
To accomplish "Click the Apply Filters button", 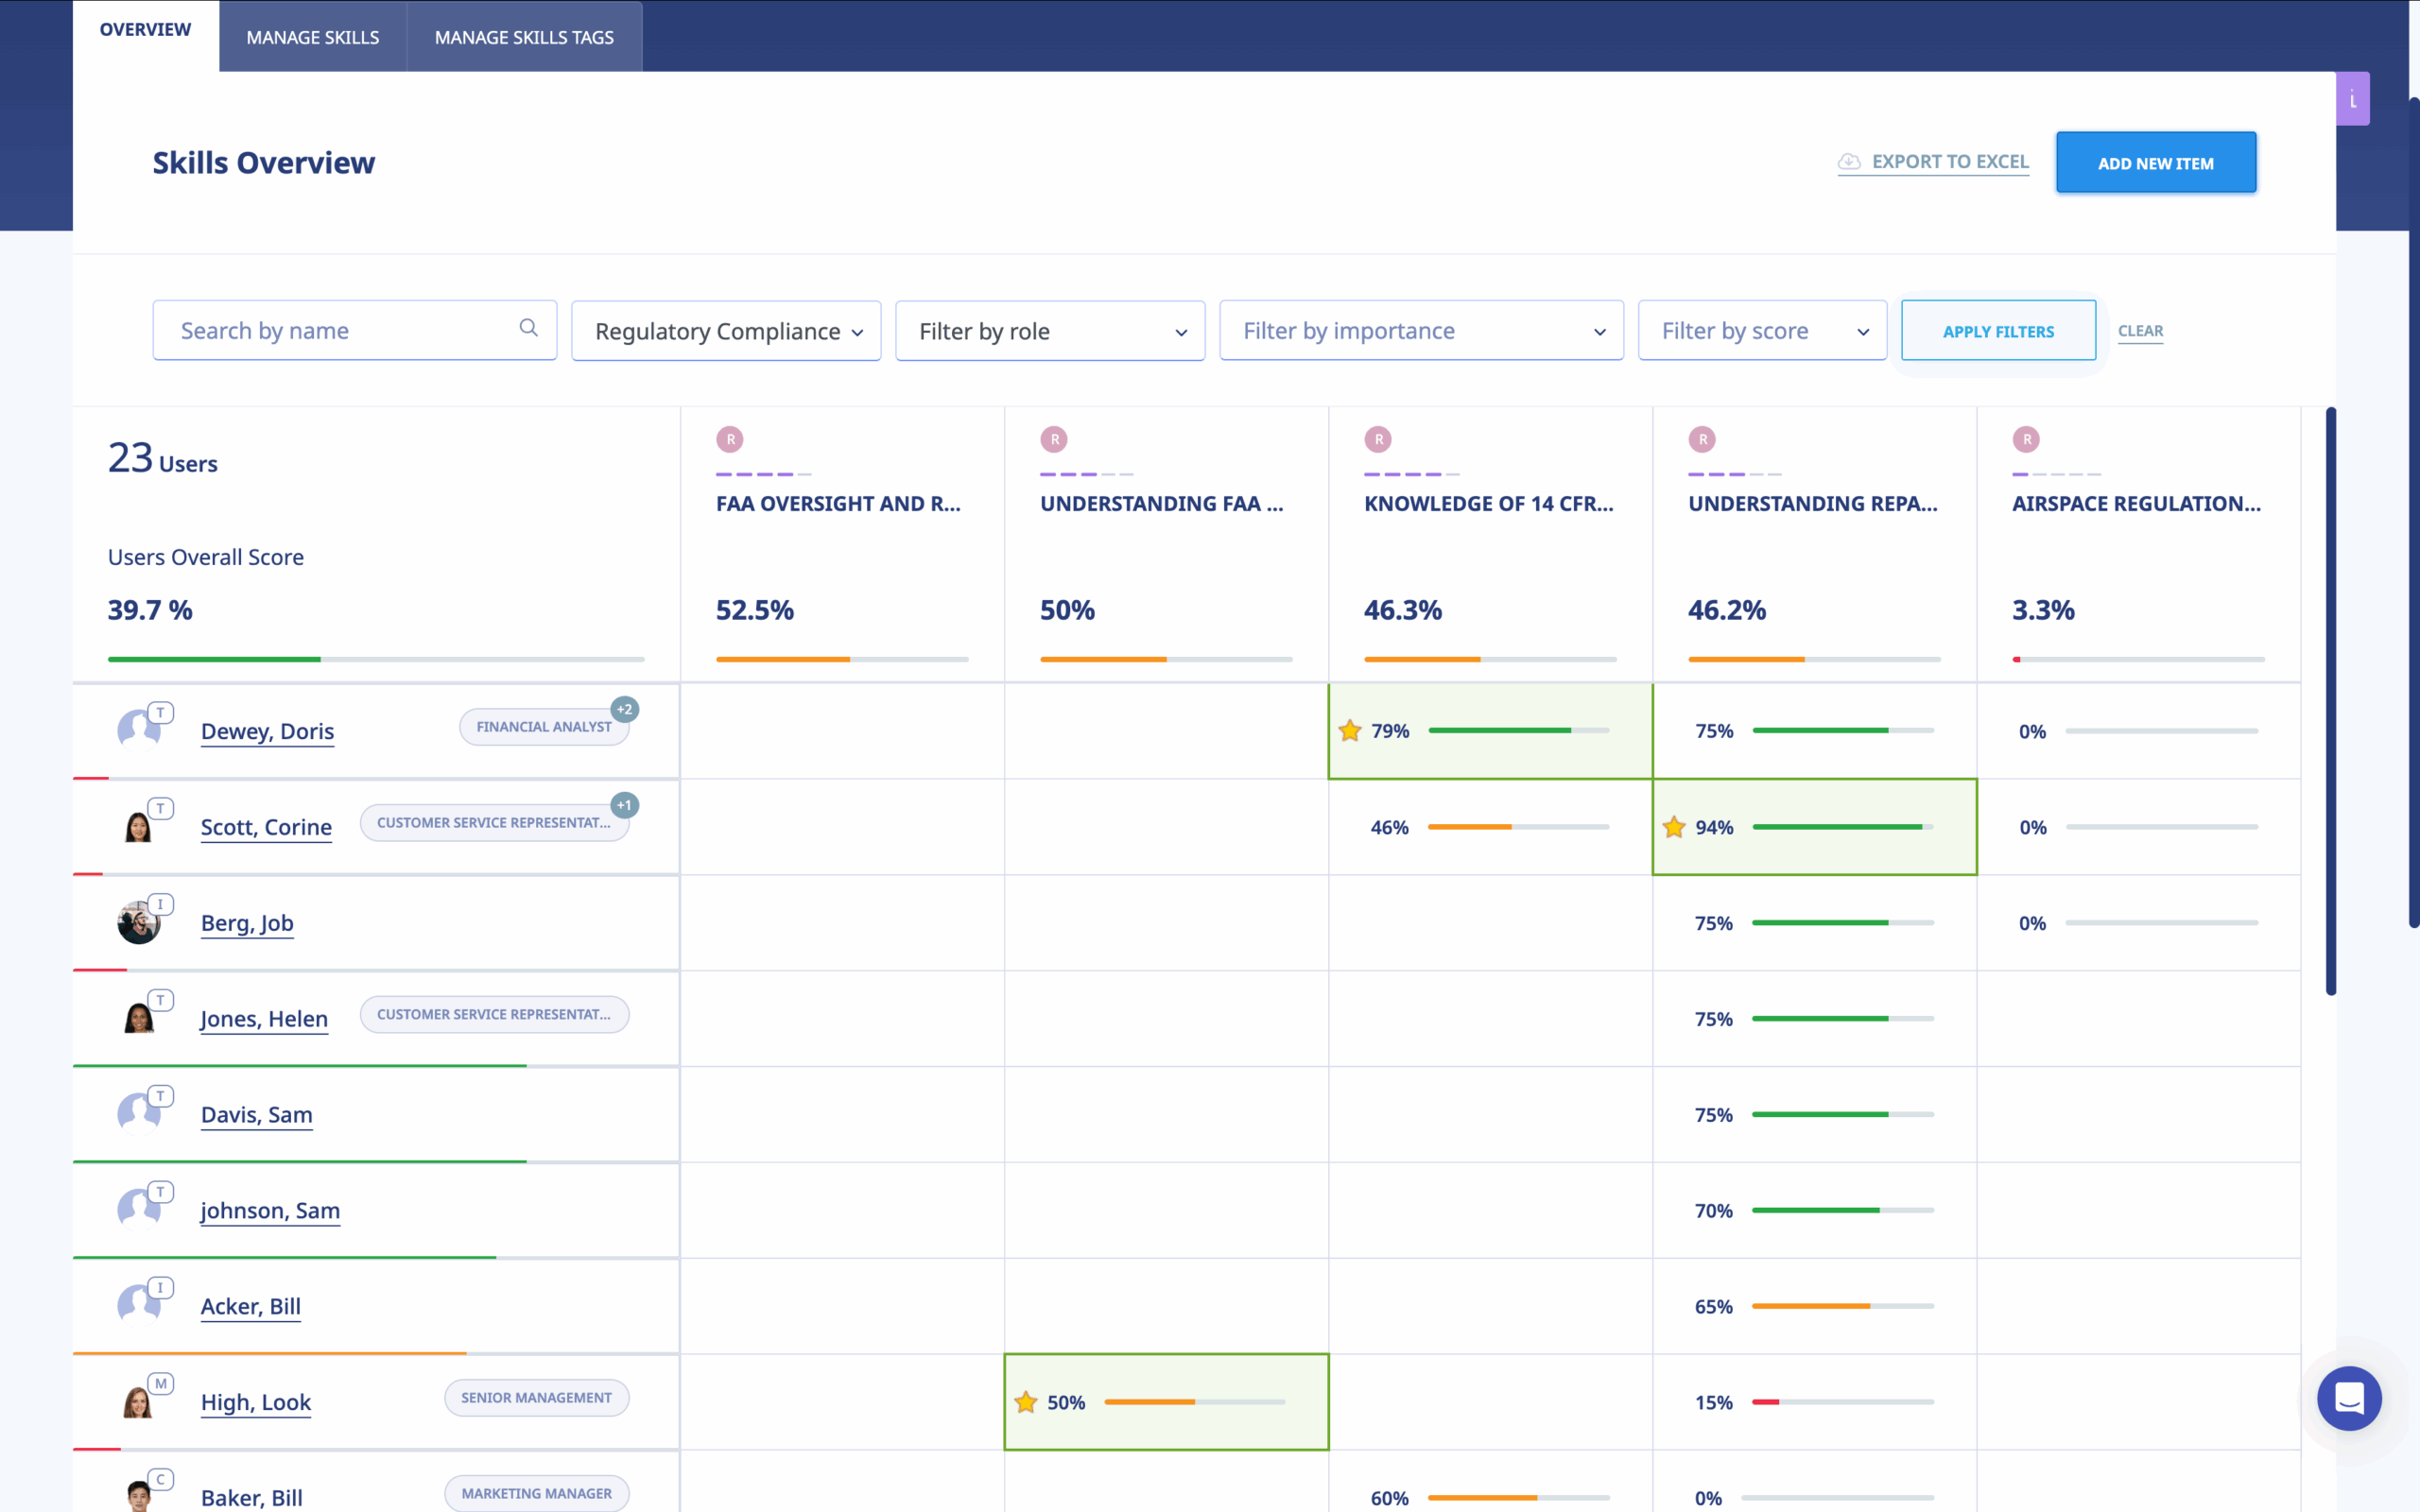I will point(1998,331).
